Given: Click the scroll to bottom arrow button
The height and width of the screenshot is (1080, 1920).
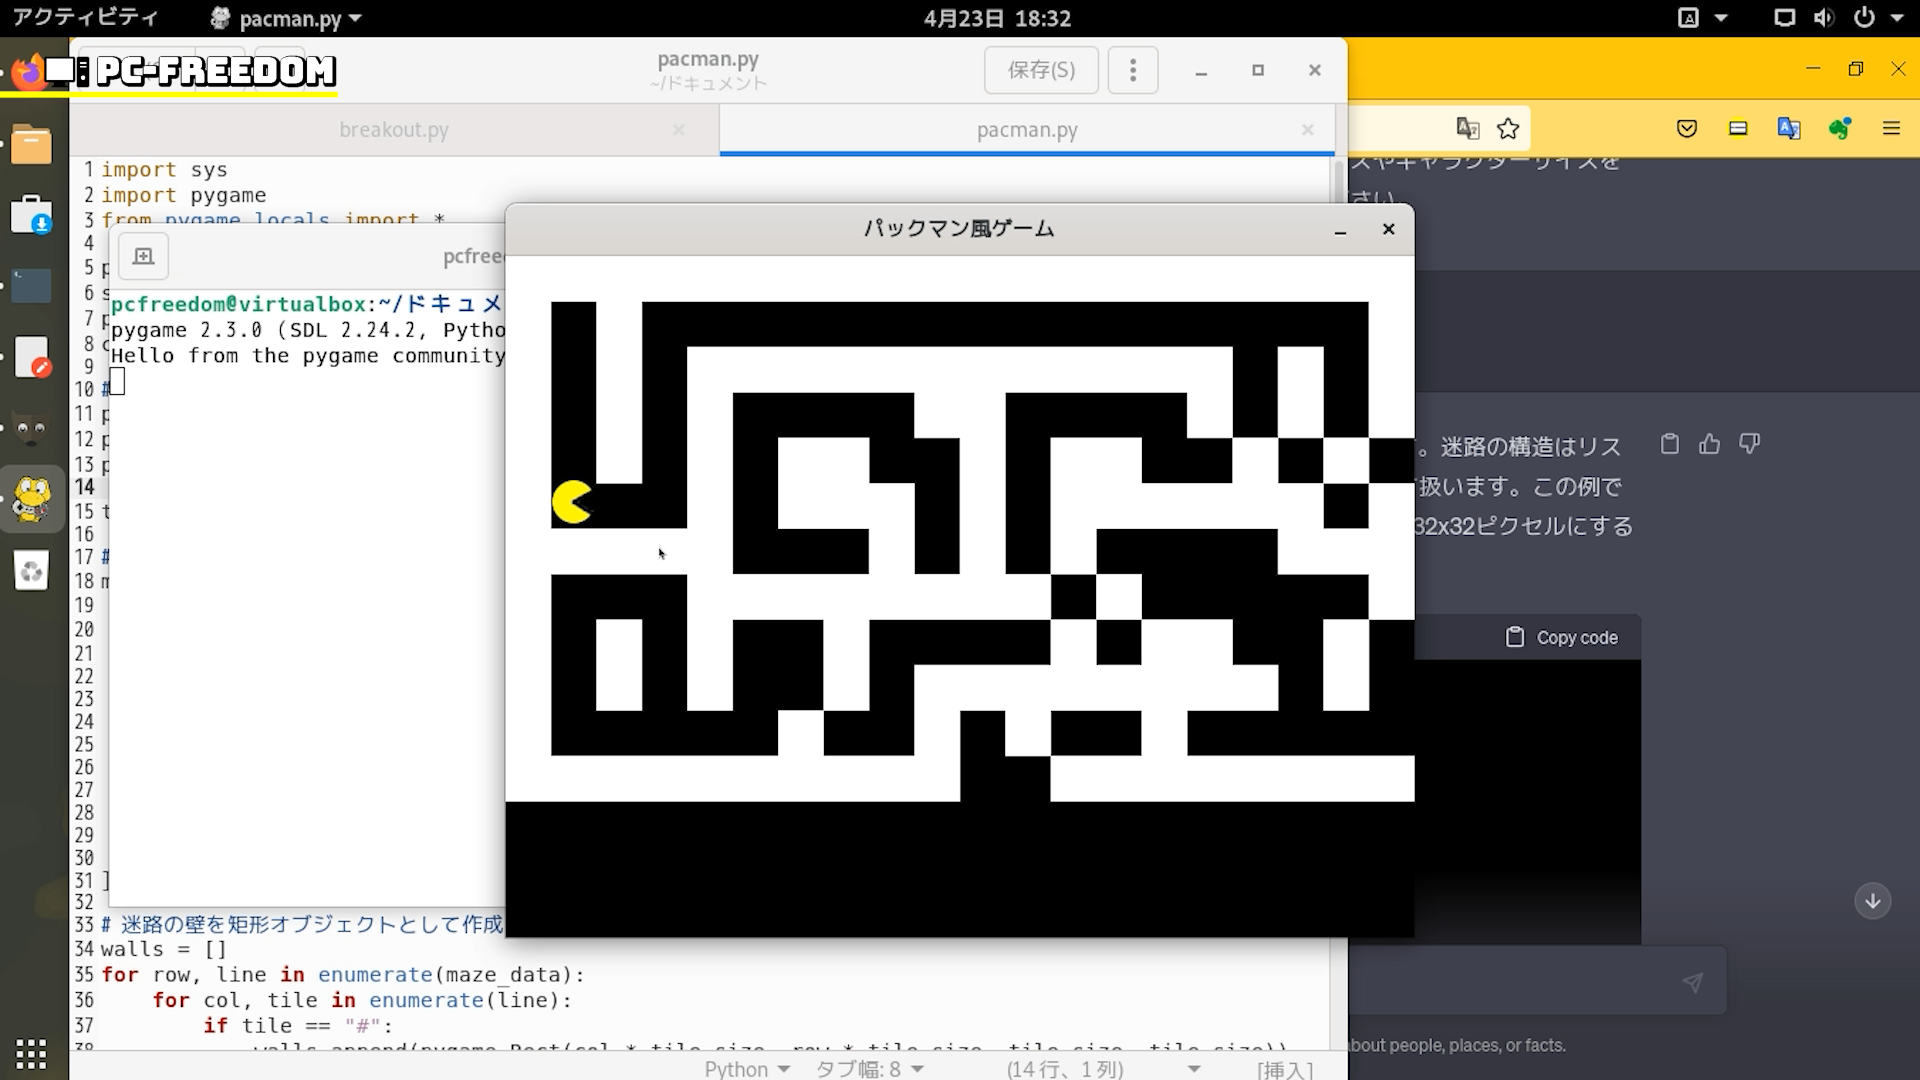Looking at the screenshot, I should (x=1872, y=901).
